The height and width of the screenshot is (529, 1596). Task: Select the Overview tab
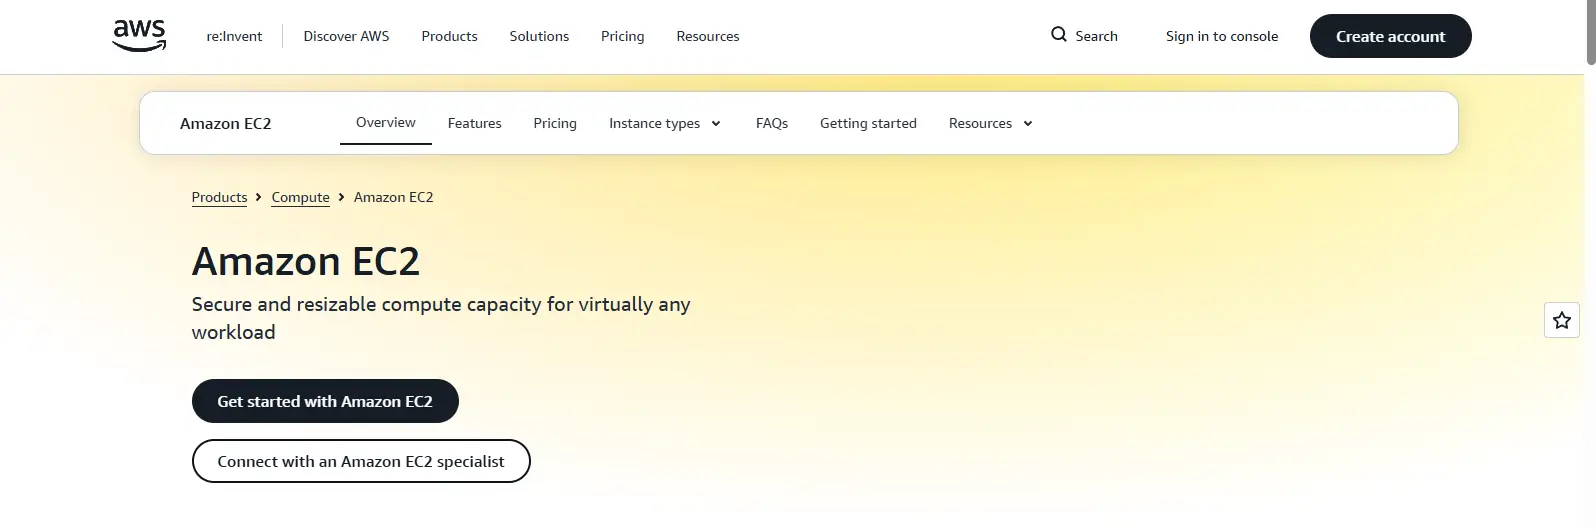pos(386,123)
